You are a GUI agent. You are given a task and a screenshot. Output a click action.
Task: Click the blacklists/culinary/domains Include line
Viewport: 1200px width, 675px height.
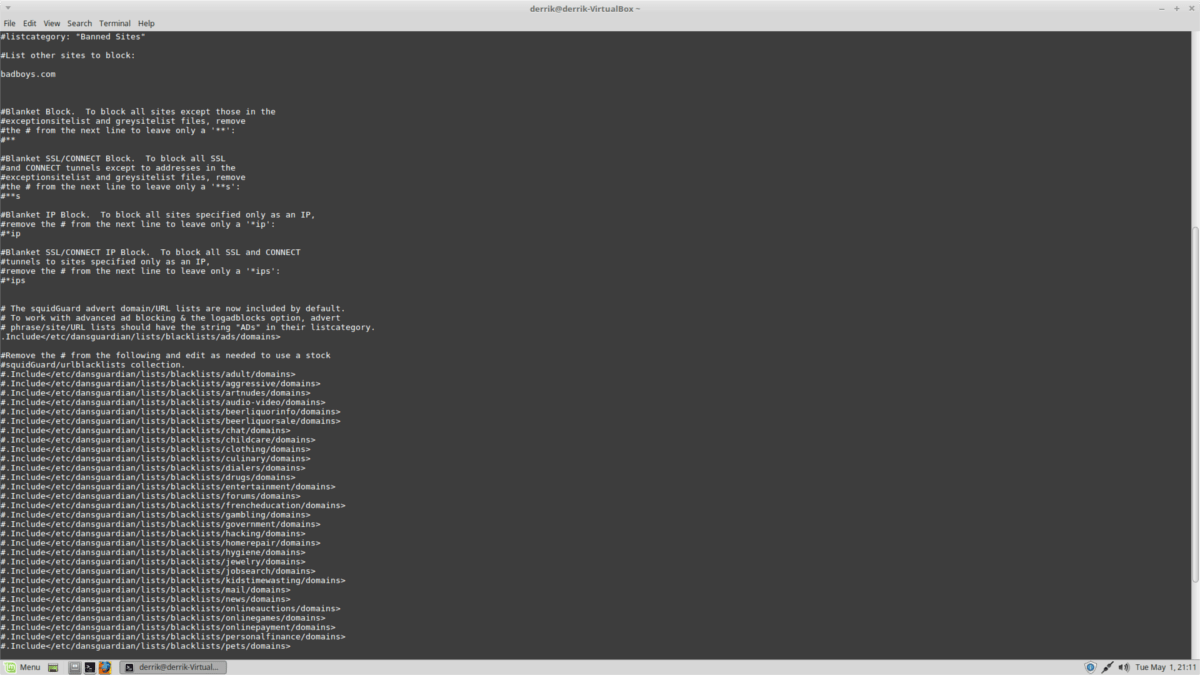tap(155, 458)
